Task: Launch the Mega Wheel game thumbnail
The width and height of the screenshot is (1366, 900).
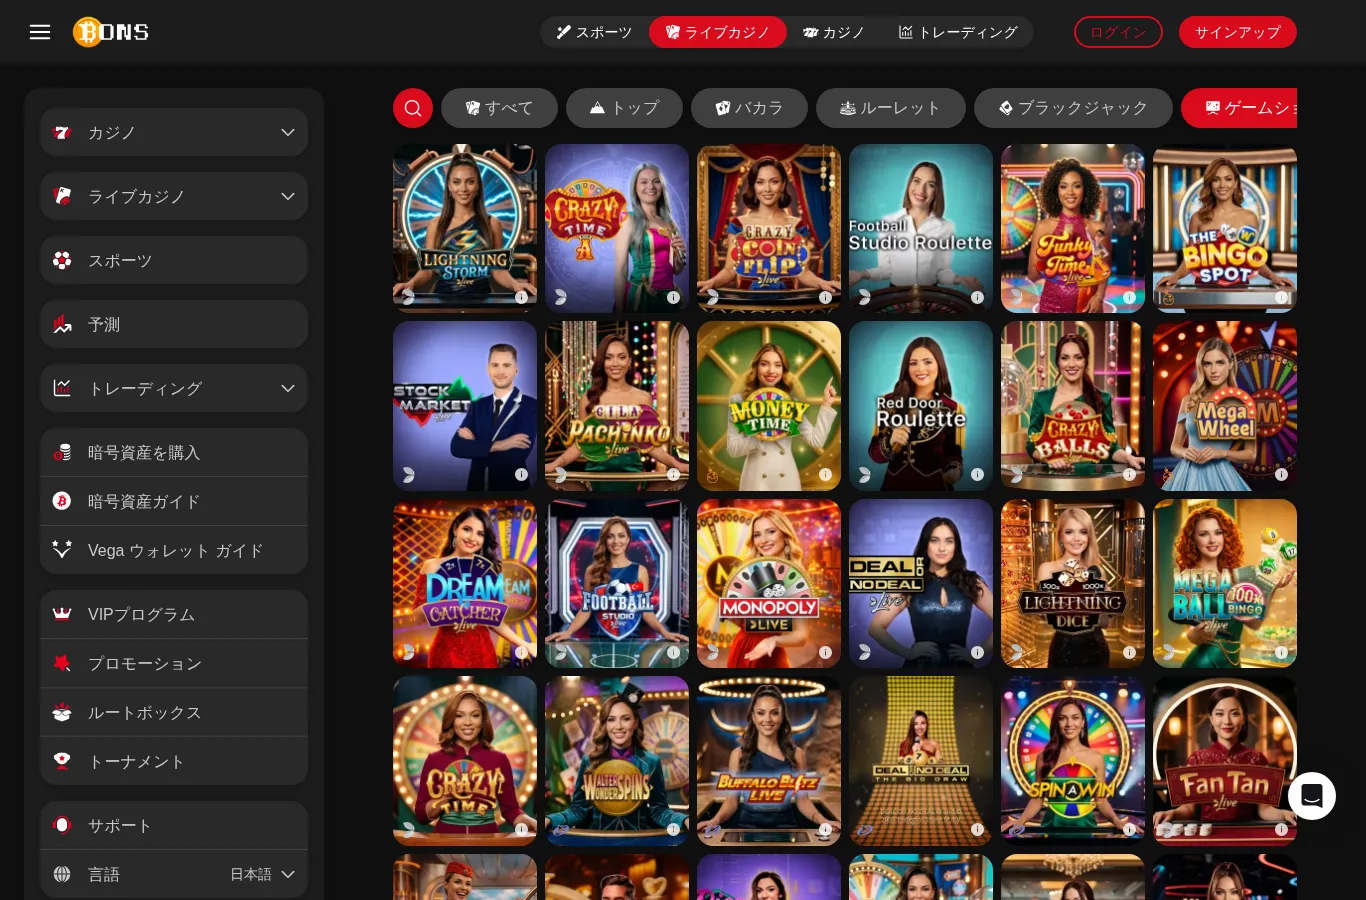Action: pos(1225,406)
